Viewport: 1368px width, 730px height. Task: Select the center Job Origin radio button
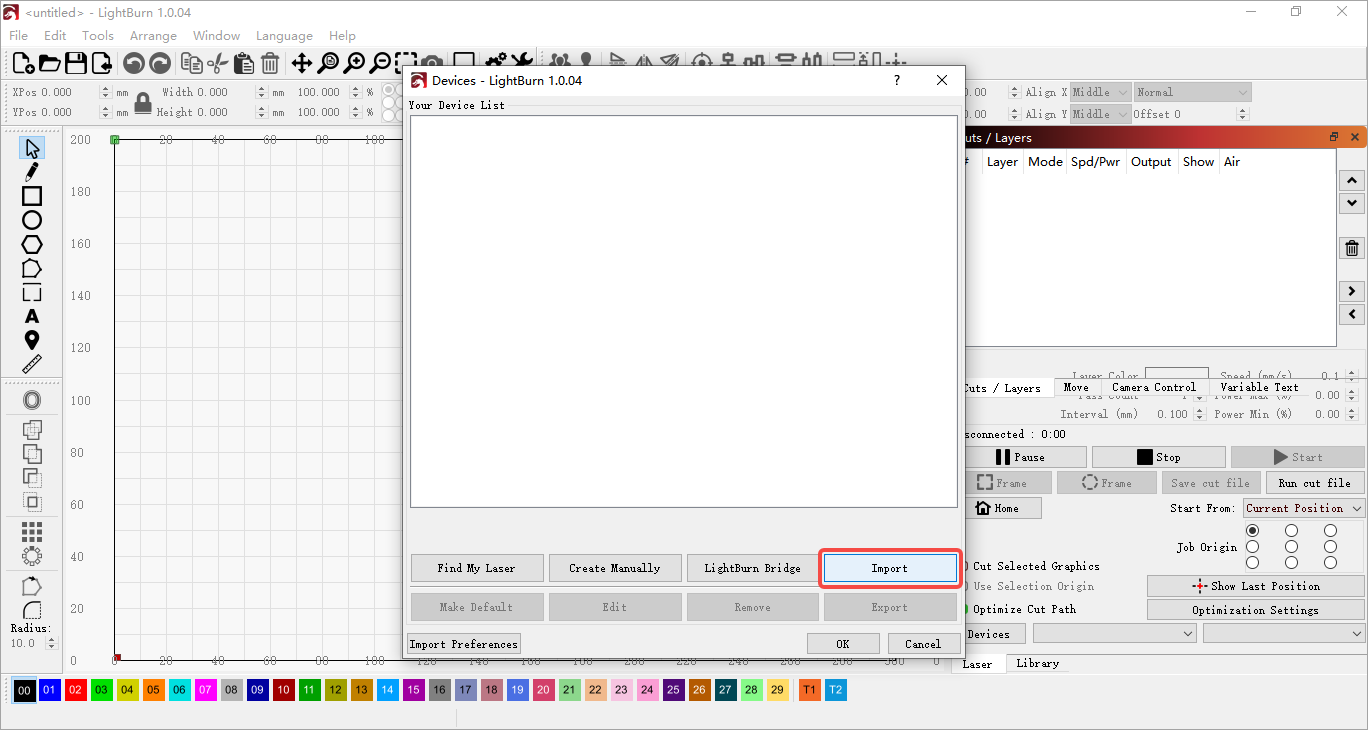[x=1292, y=547]
